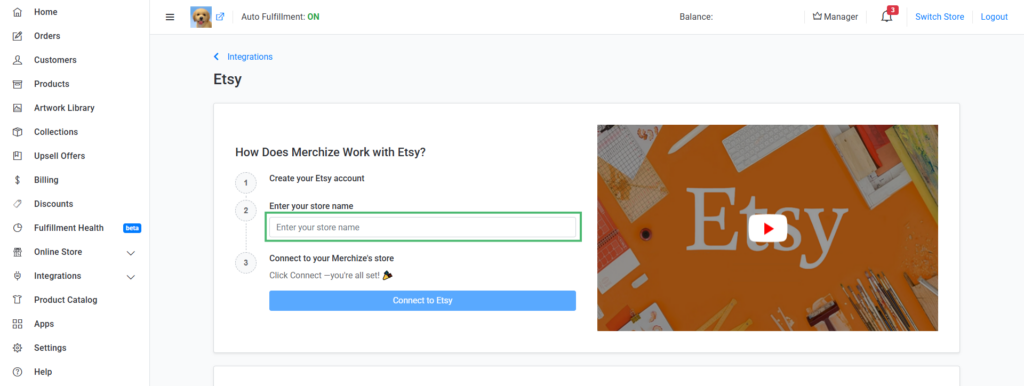Open Product Catalog shirt icon
Image resolution: width=1024 pixels, height=386 pixels.
click(x=18, y=300)
